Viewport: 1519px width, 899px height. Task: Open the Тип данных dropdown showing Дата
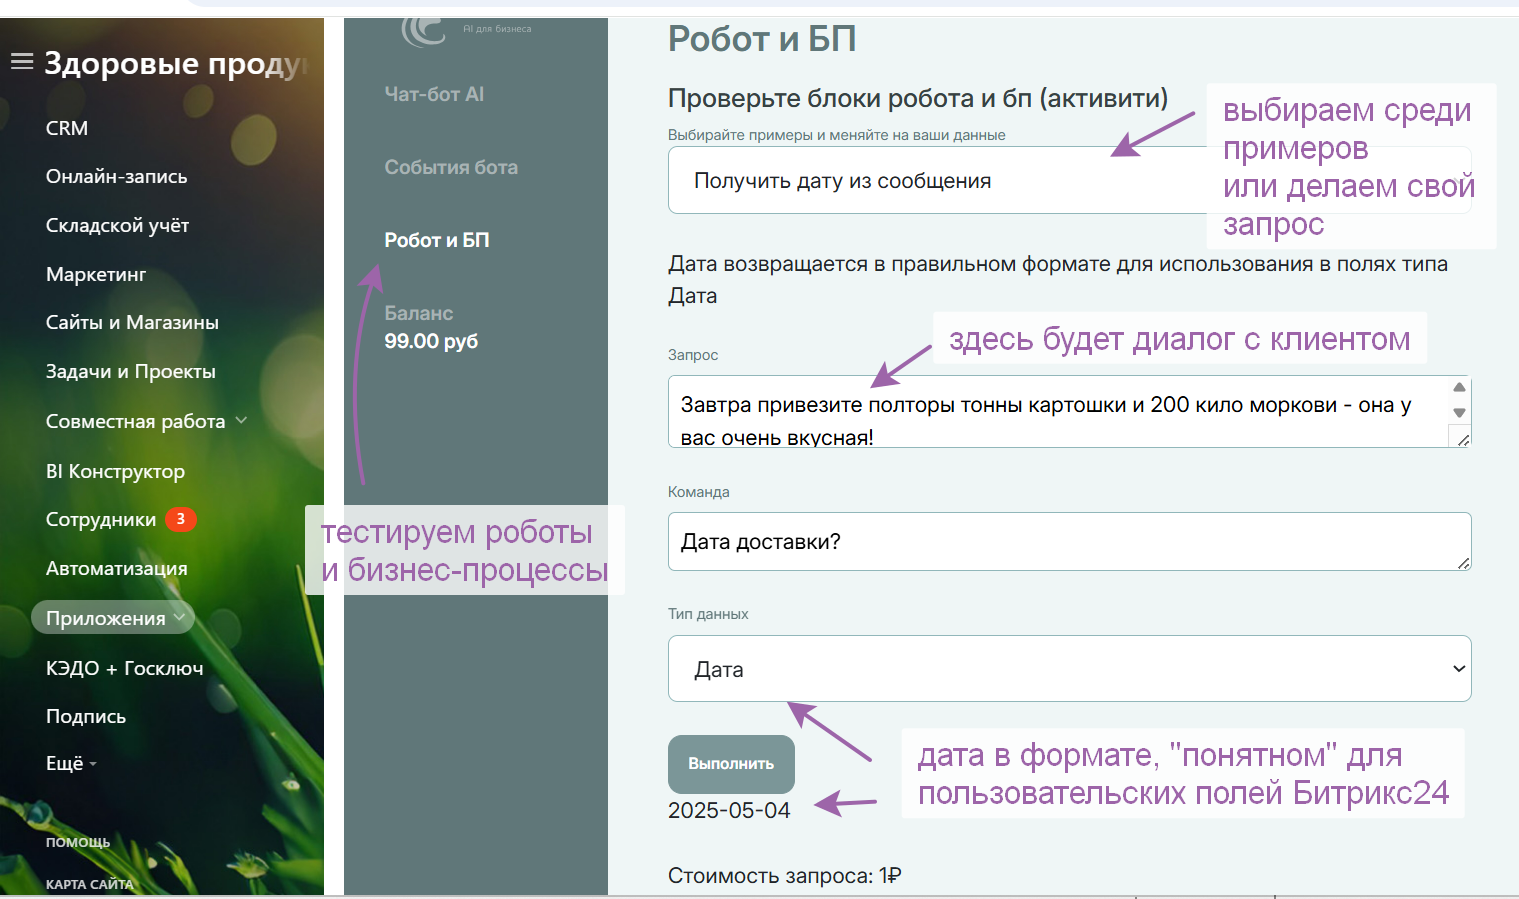(x=1069, y=668)
